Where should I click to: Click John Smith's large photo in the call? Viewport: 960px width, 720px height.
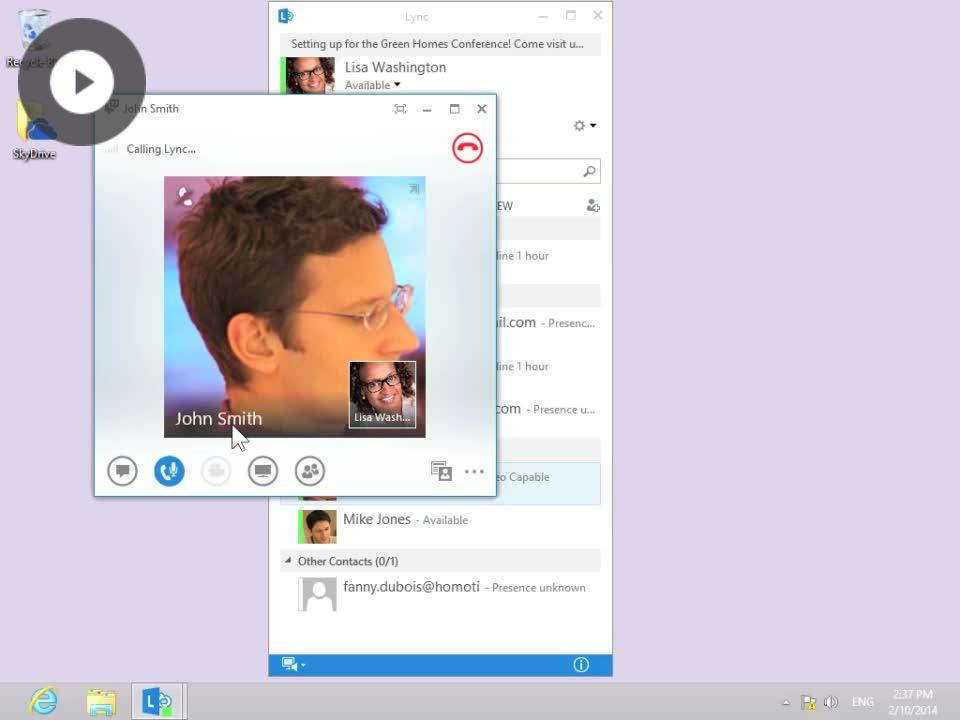294,307
